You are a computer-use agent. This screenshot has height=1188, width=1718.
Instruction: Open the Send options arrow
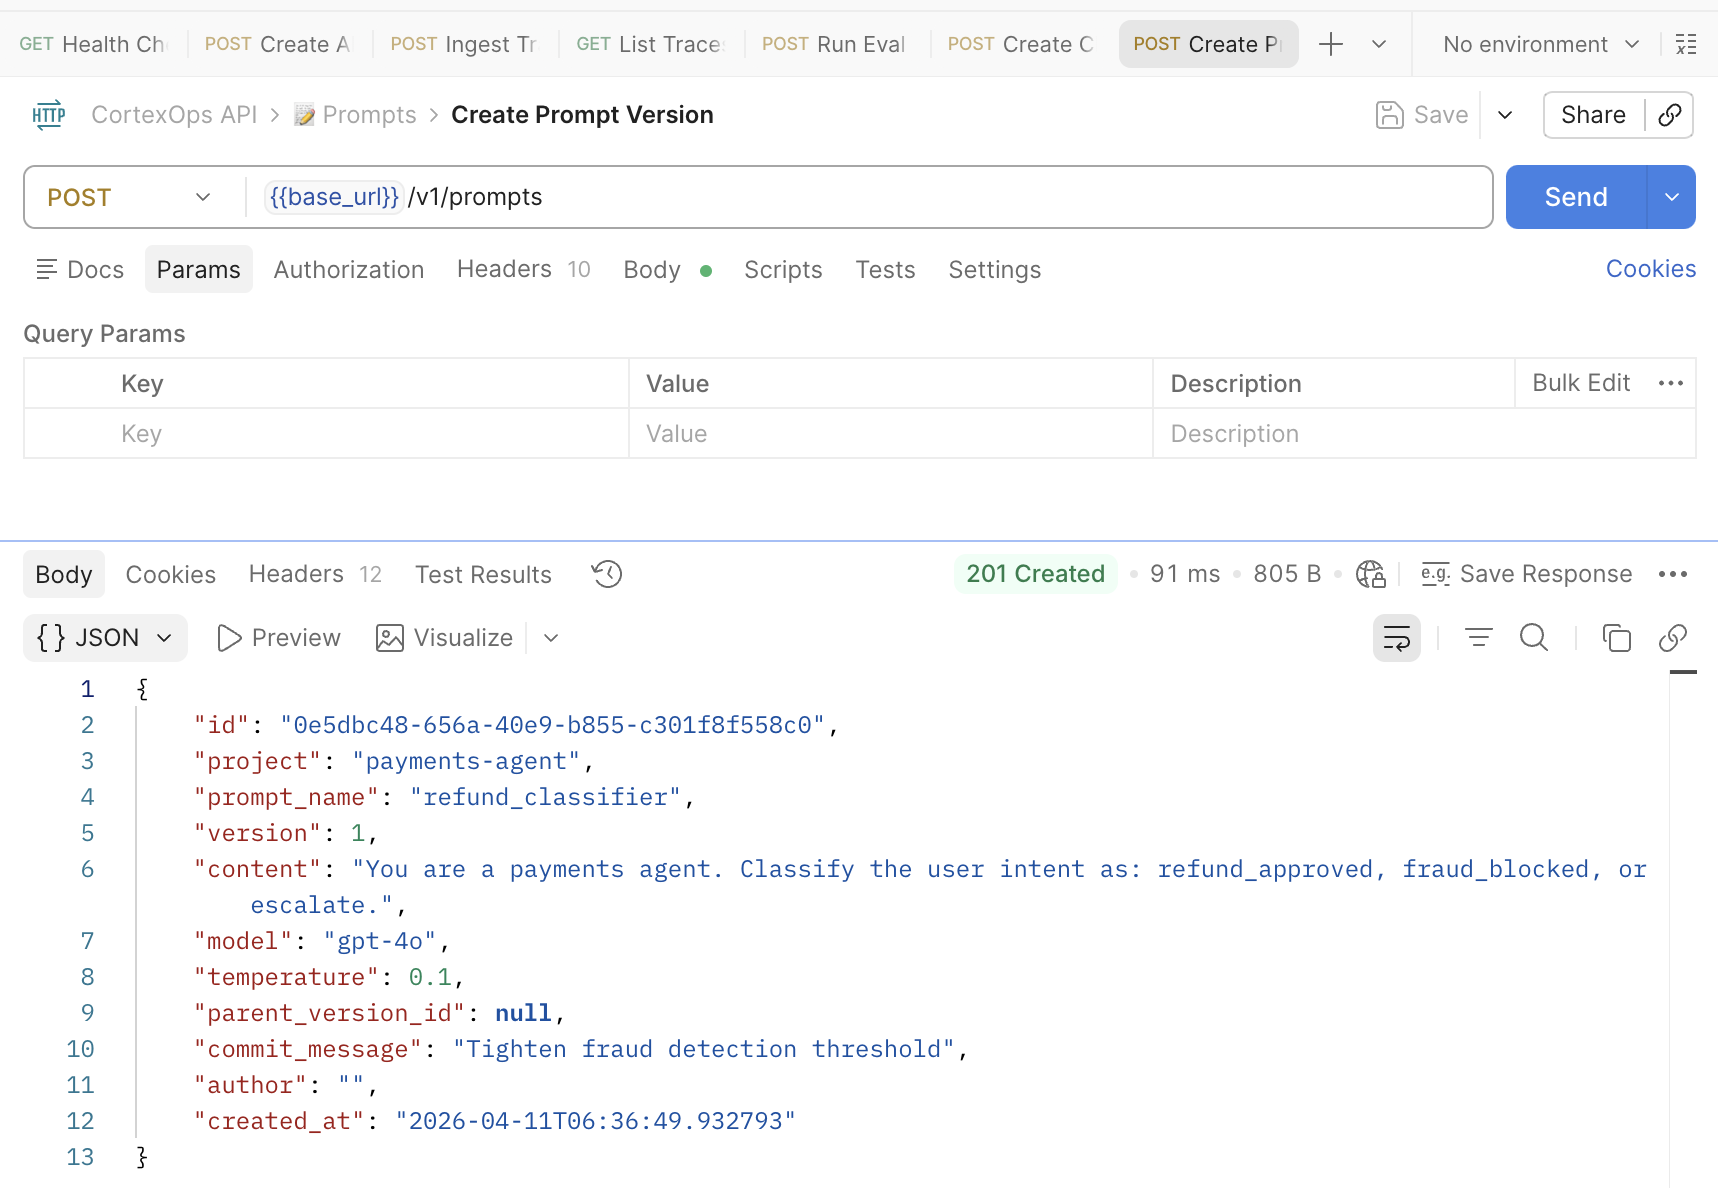pyautogui.click(x=1671, y=197)
